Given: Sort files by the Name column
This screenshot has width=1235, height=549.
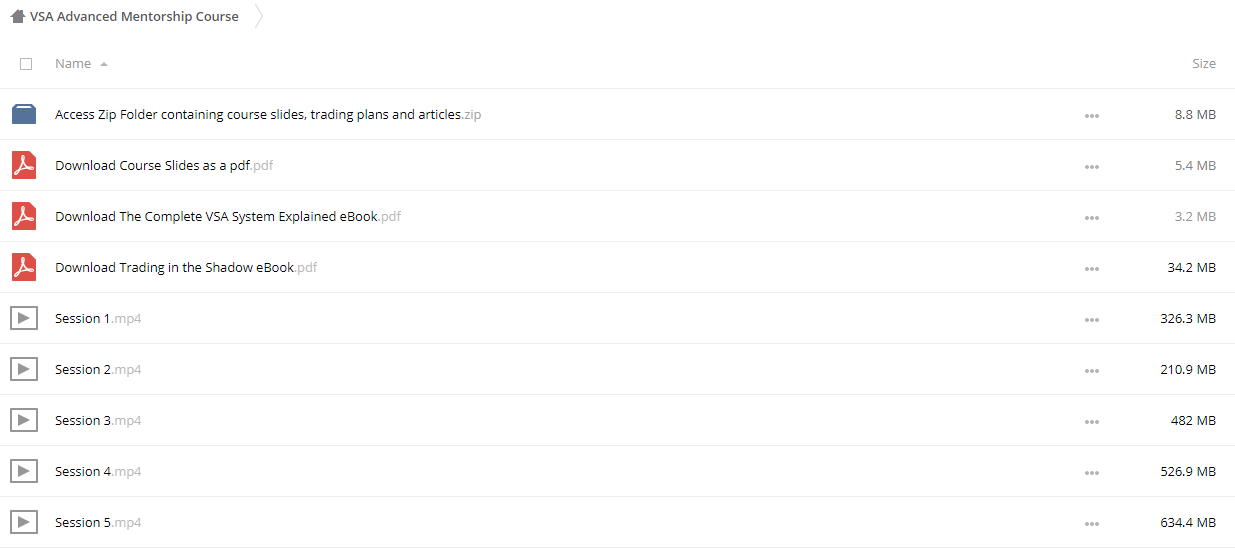Looking at the screenshot, I should (x=73, y=63).
